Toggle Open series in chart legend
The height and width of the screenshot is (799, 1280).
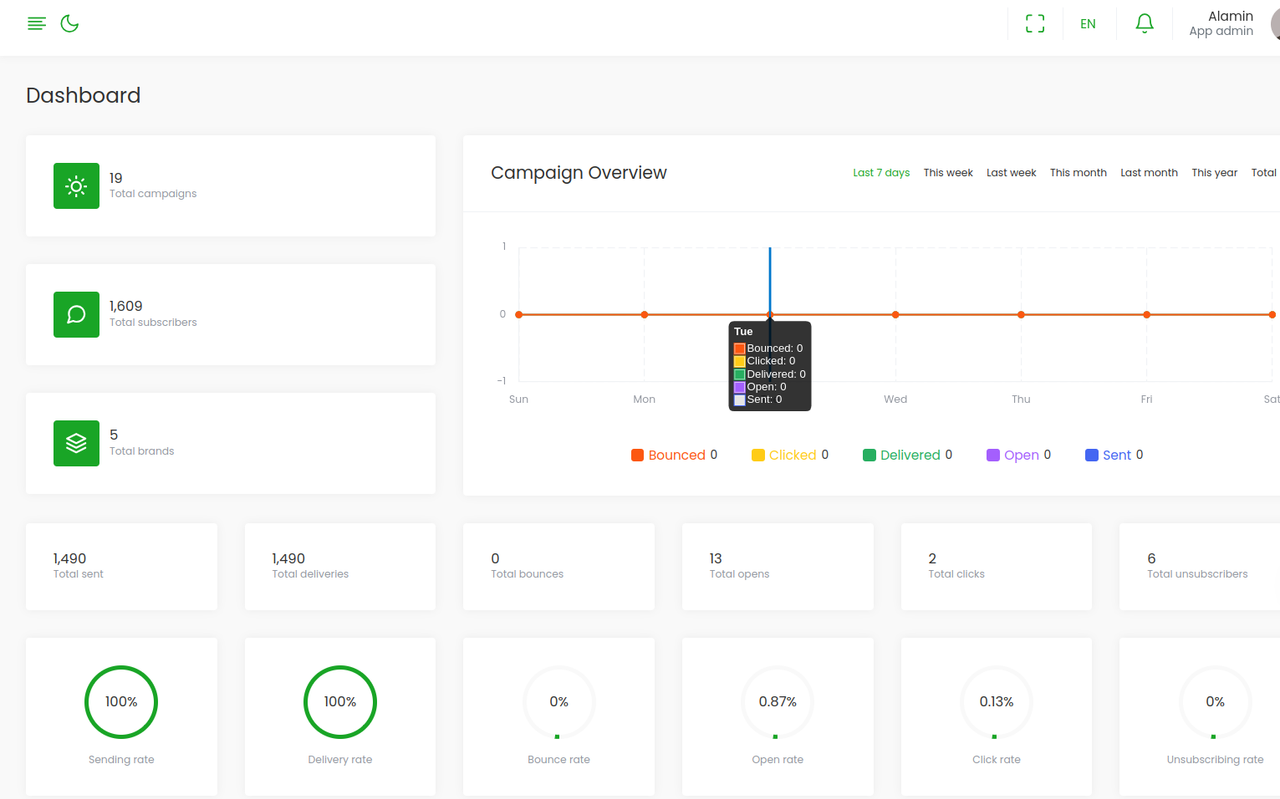[1018, 455]
